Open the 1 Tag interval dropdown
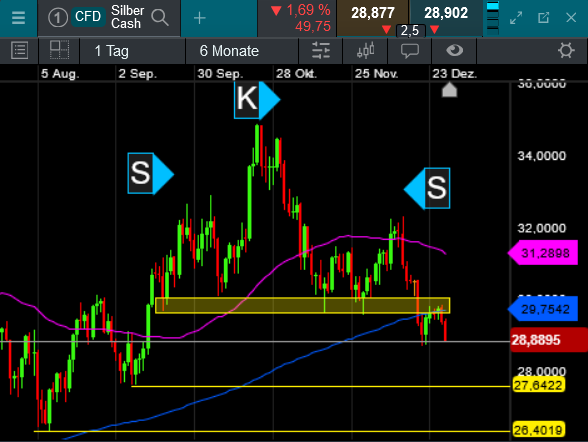 (132, 51)
